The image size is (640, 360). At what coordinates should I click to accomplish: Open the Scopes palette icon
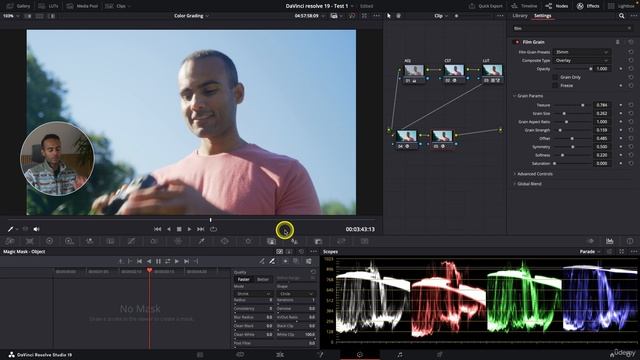tap(609, 241)
